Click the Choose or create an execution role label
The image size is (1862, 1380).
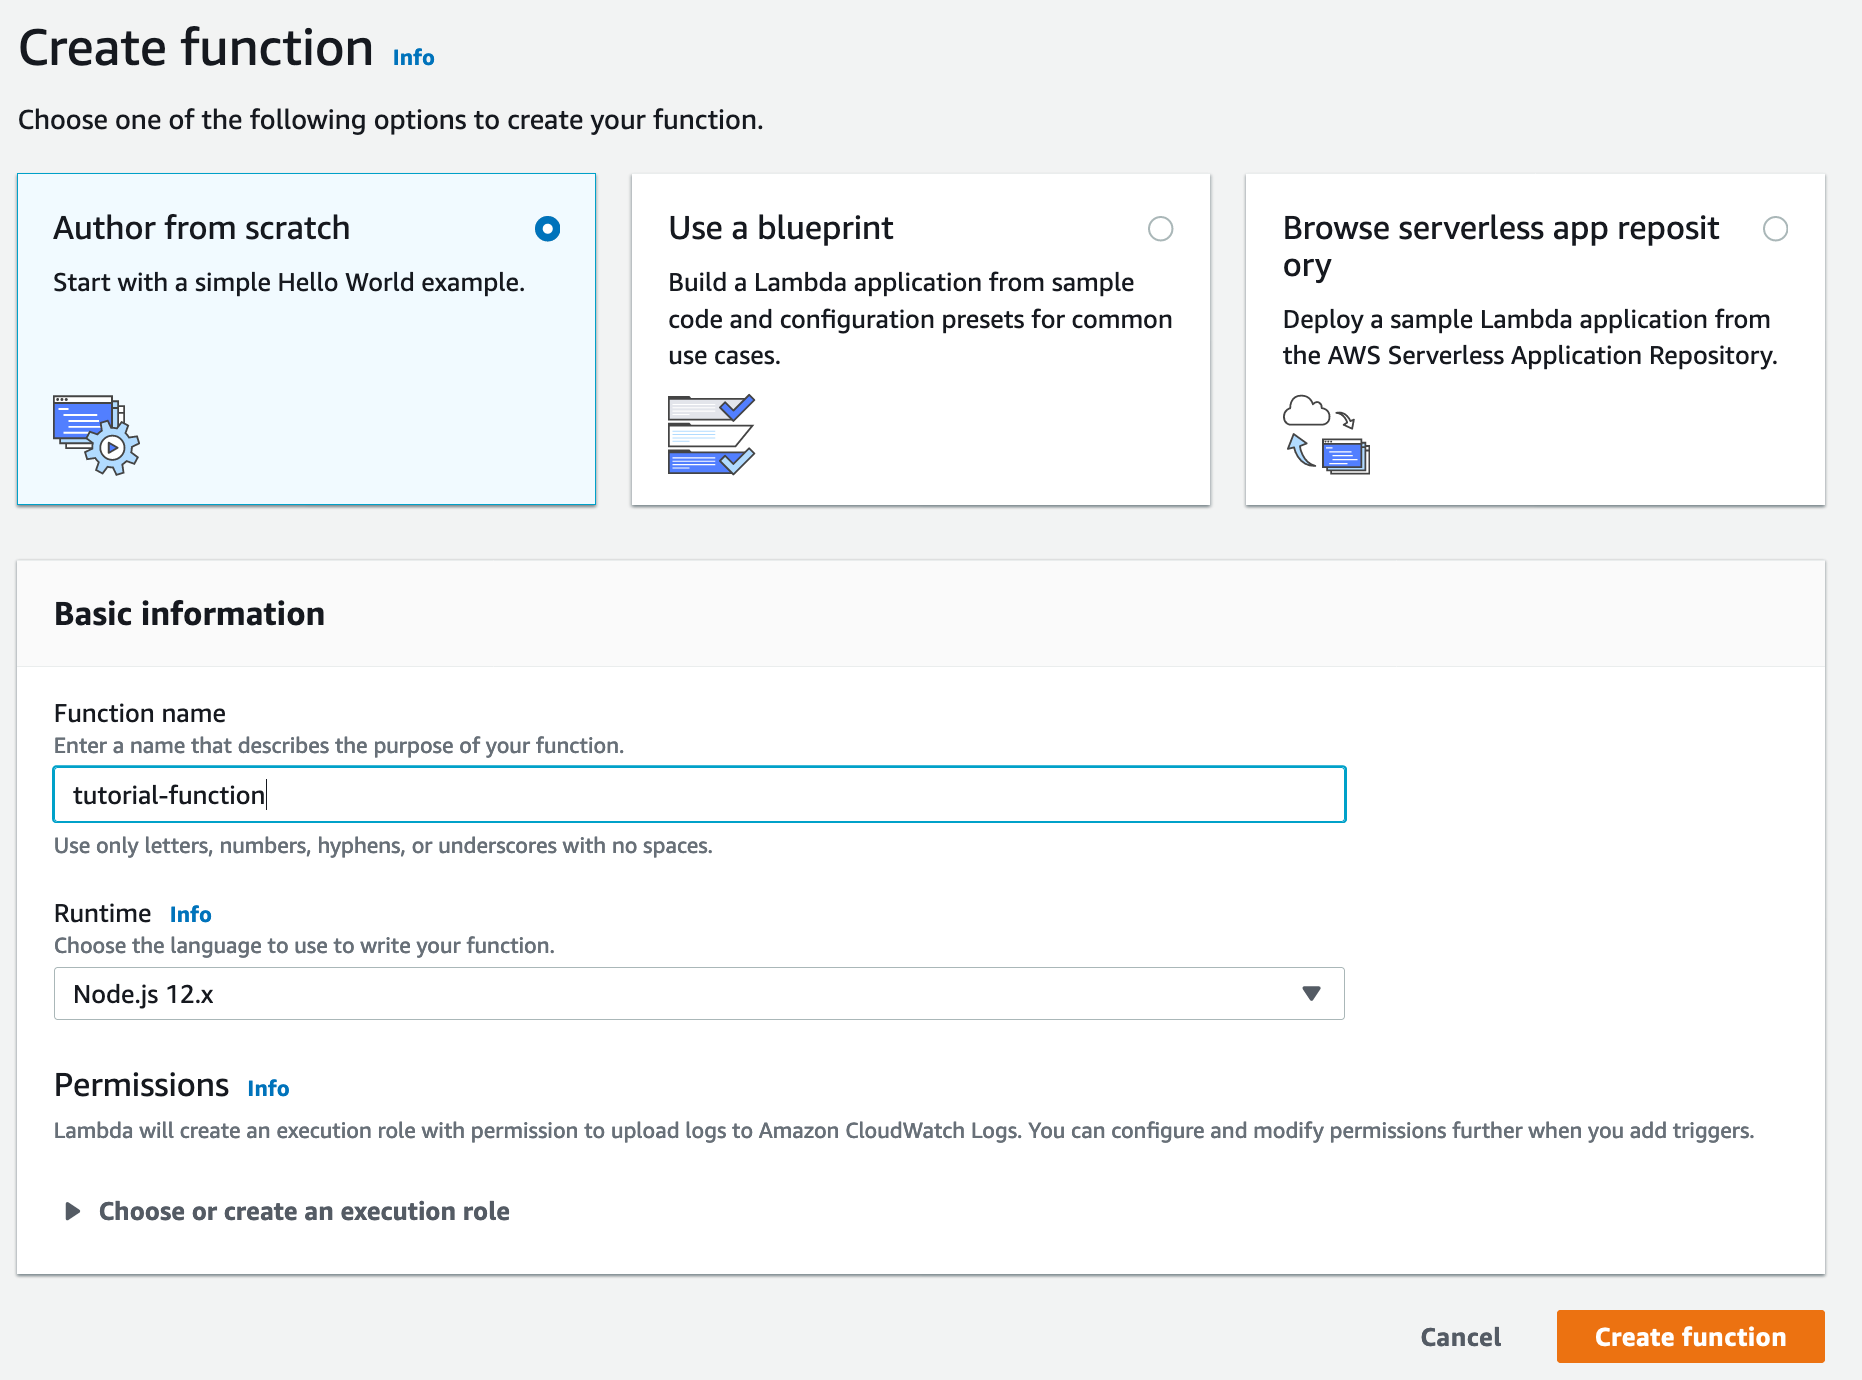click(303, 1211)
